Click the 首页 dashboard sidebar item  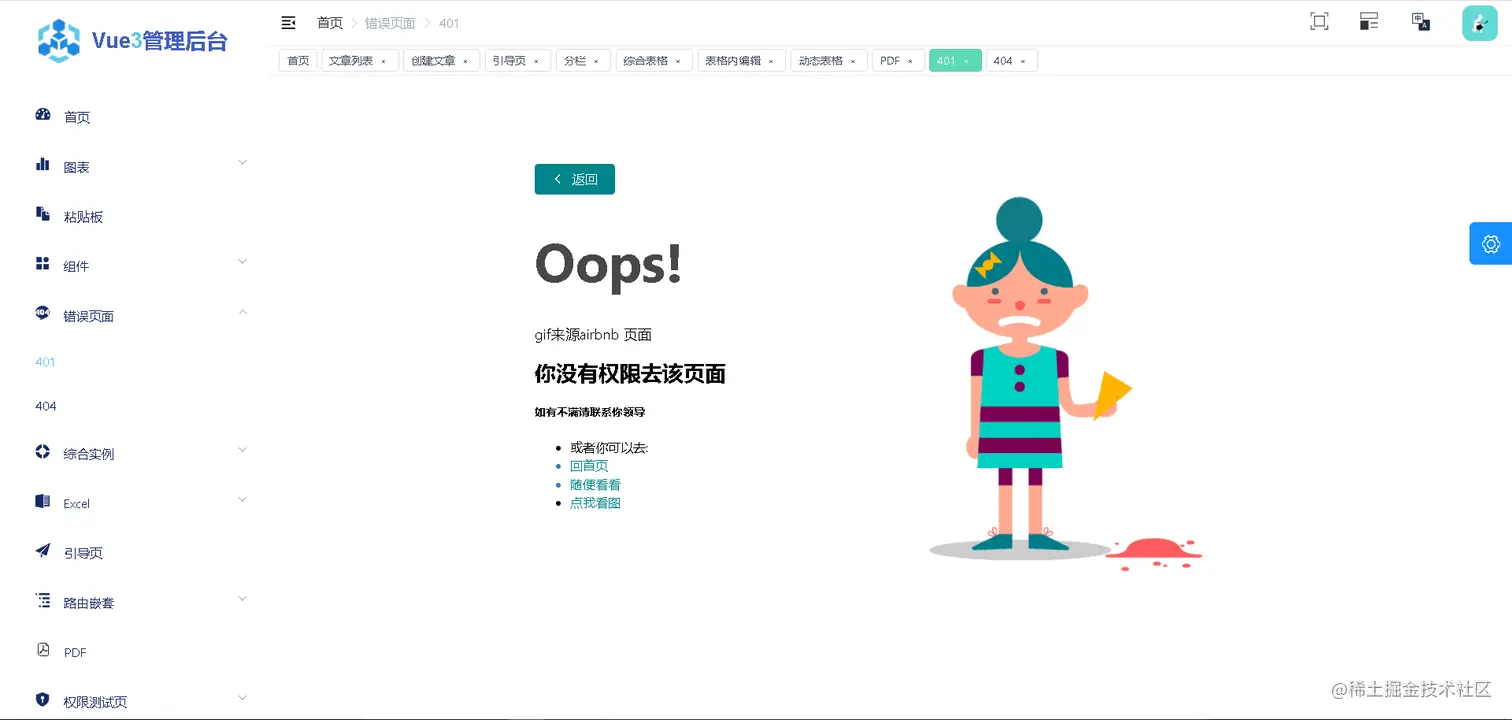coord(77,117)
